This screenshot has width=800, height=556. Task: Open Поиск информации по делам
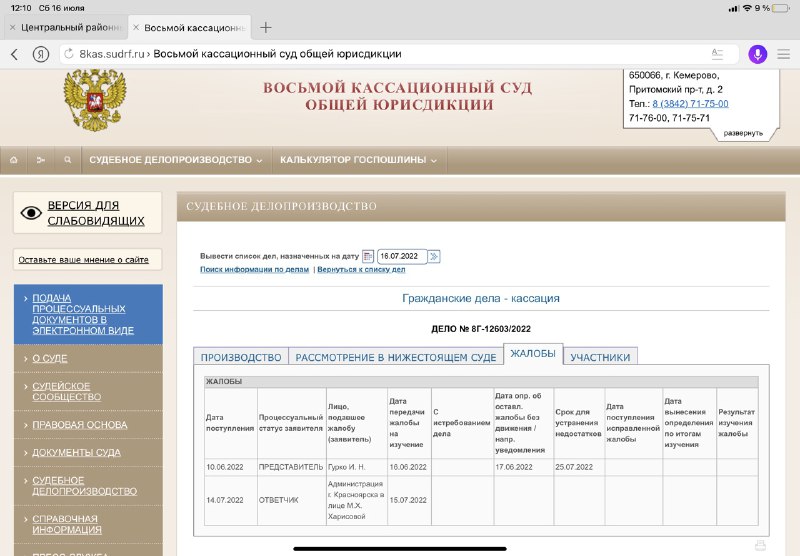[255, 269]
